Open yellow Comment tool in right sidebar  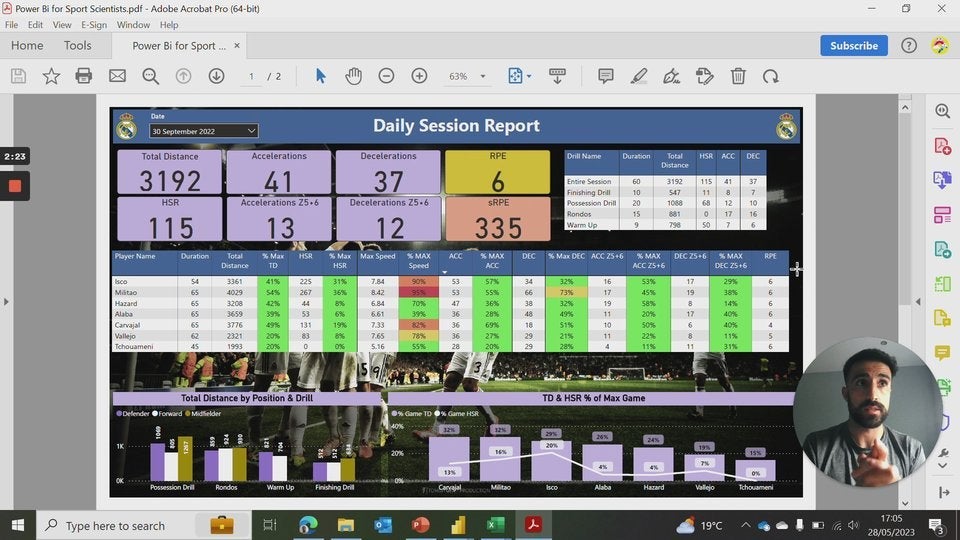tap(942, 353)
